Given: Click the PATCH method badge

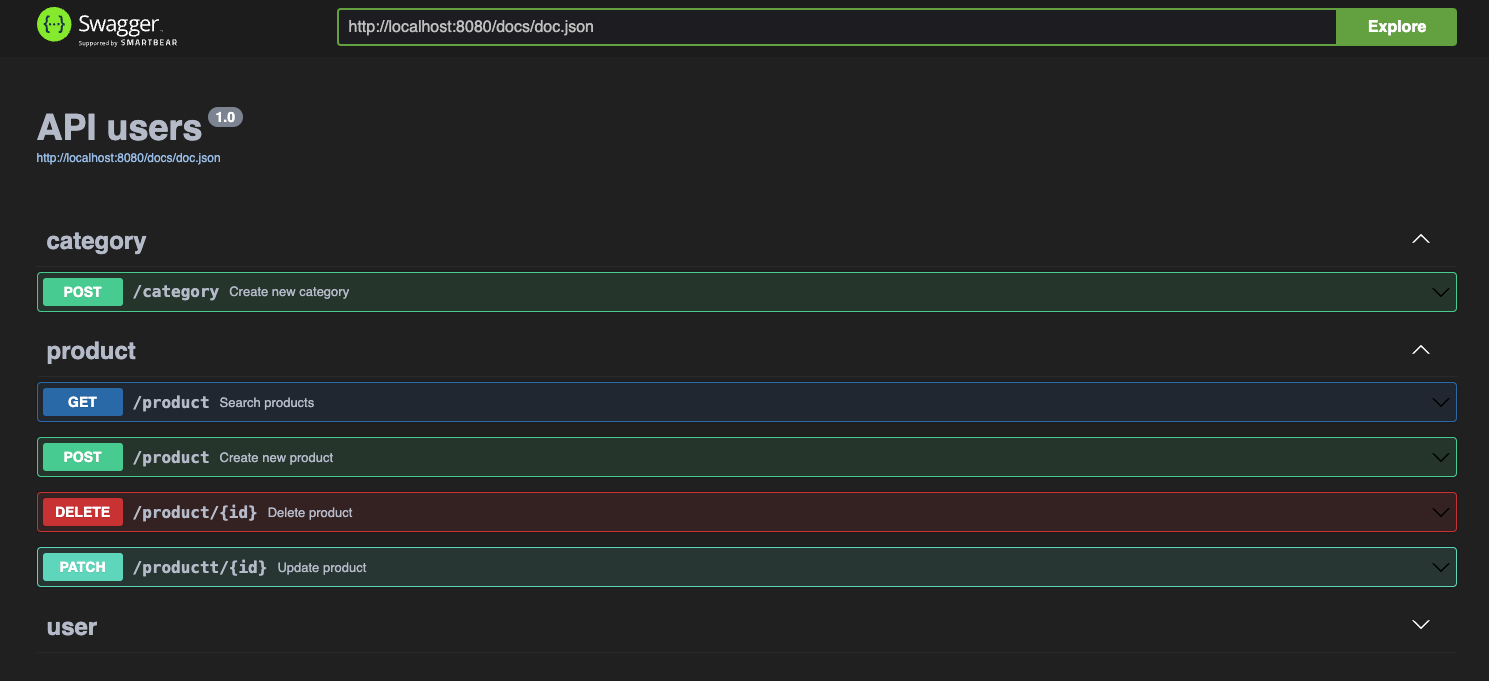Looking at the screenshot, I should tap(83, 567).
